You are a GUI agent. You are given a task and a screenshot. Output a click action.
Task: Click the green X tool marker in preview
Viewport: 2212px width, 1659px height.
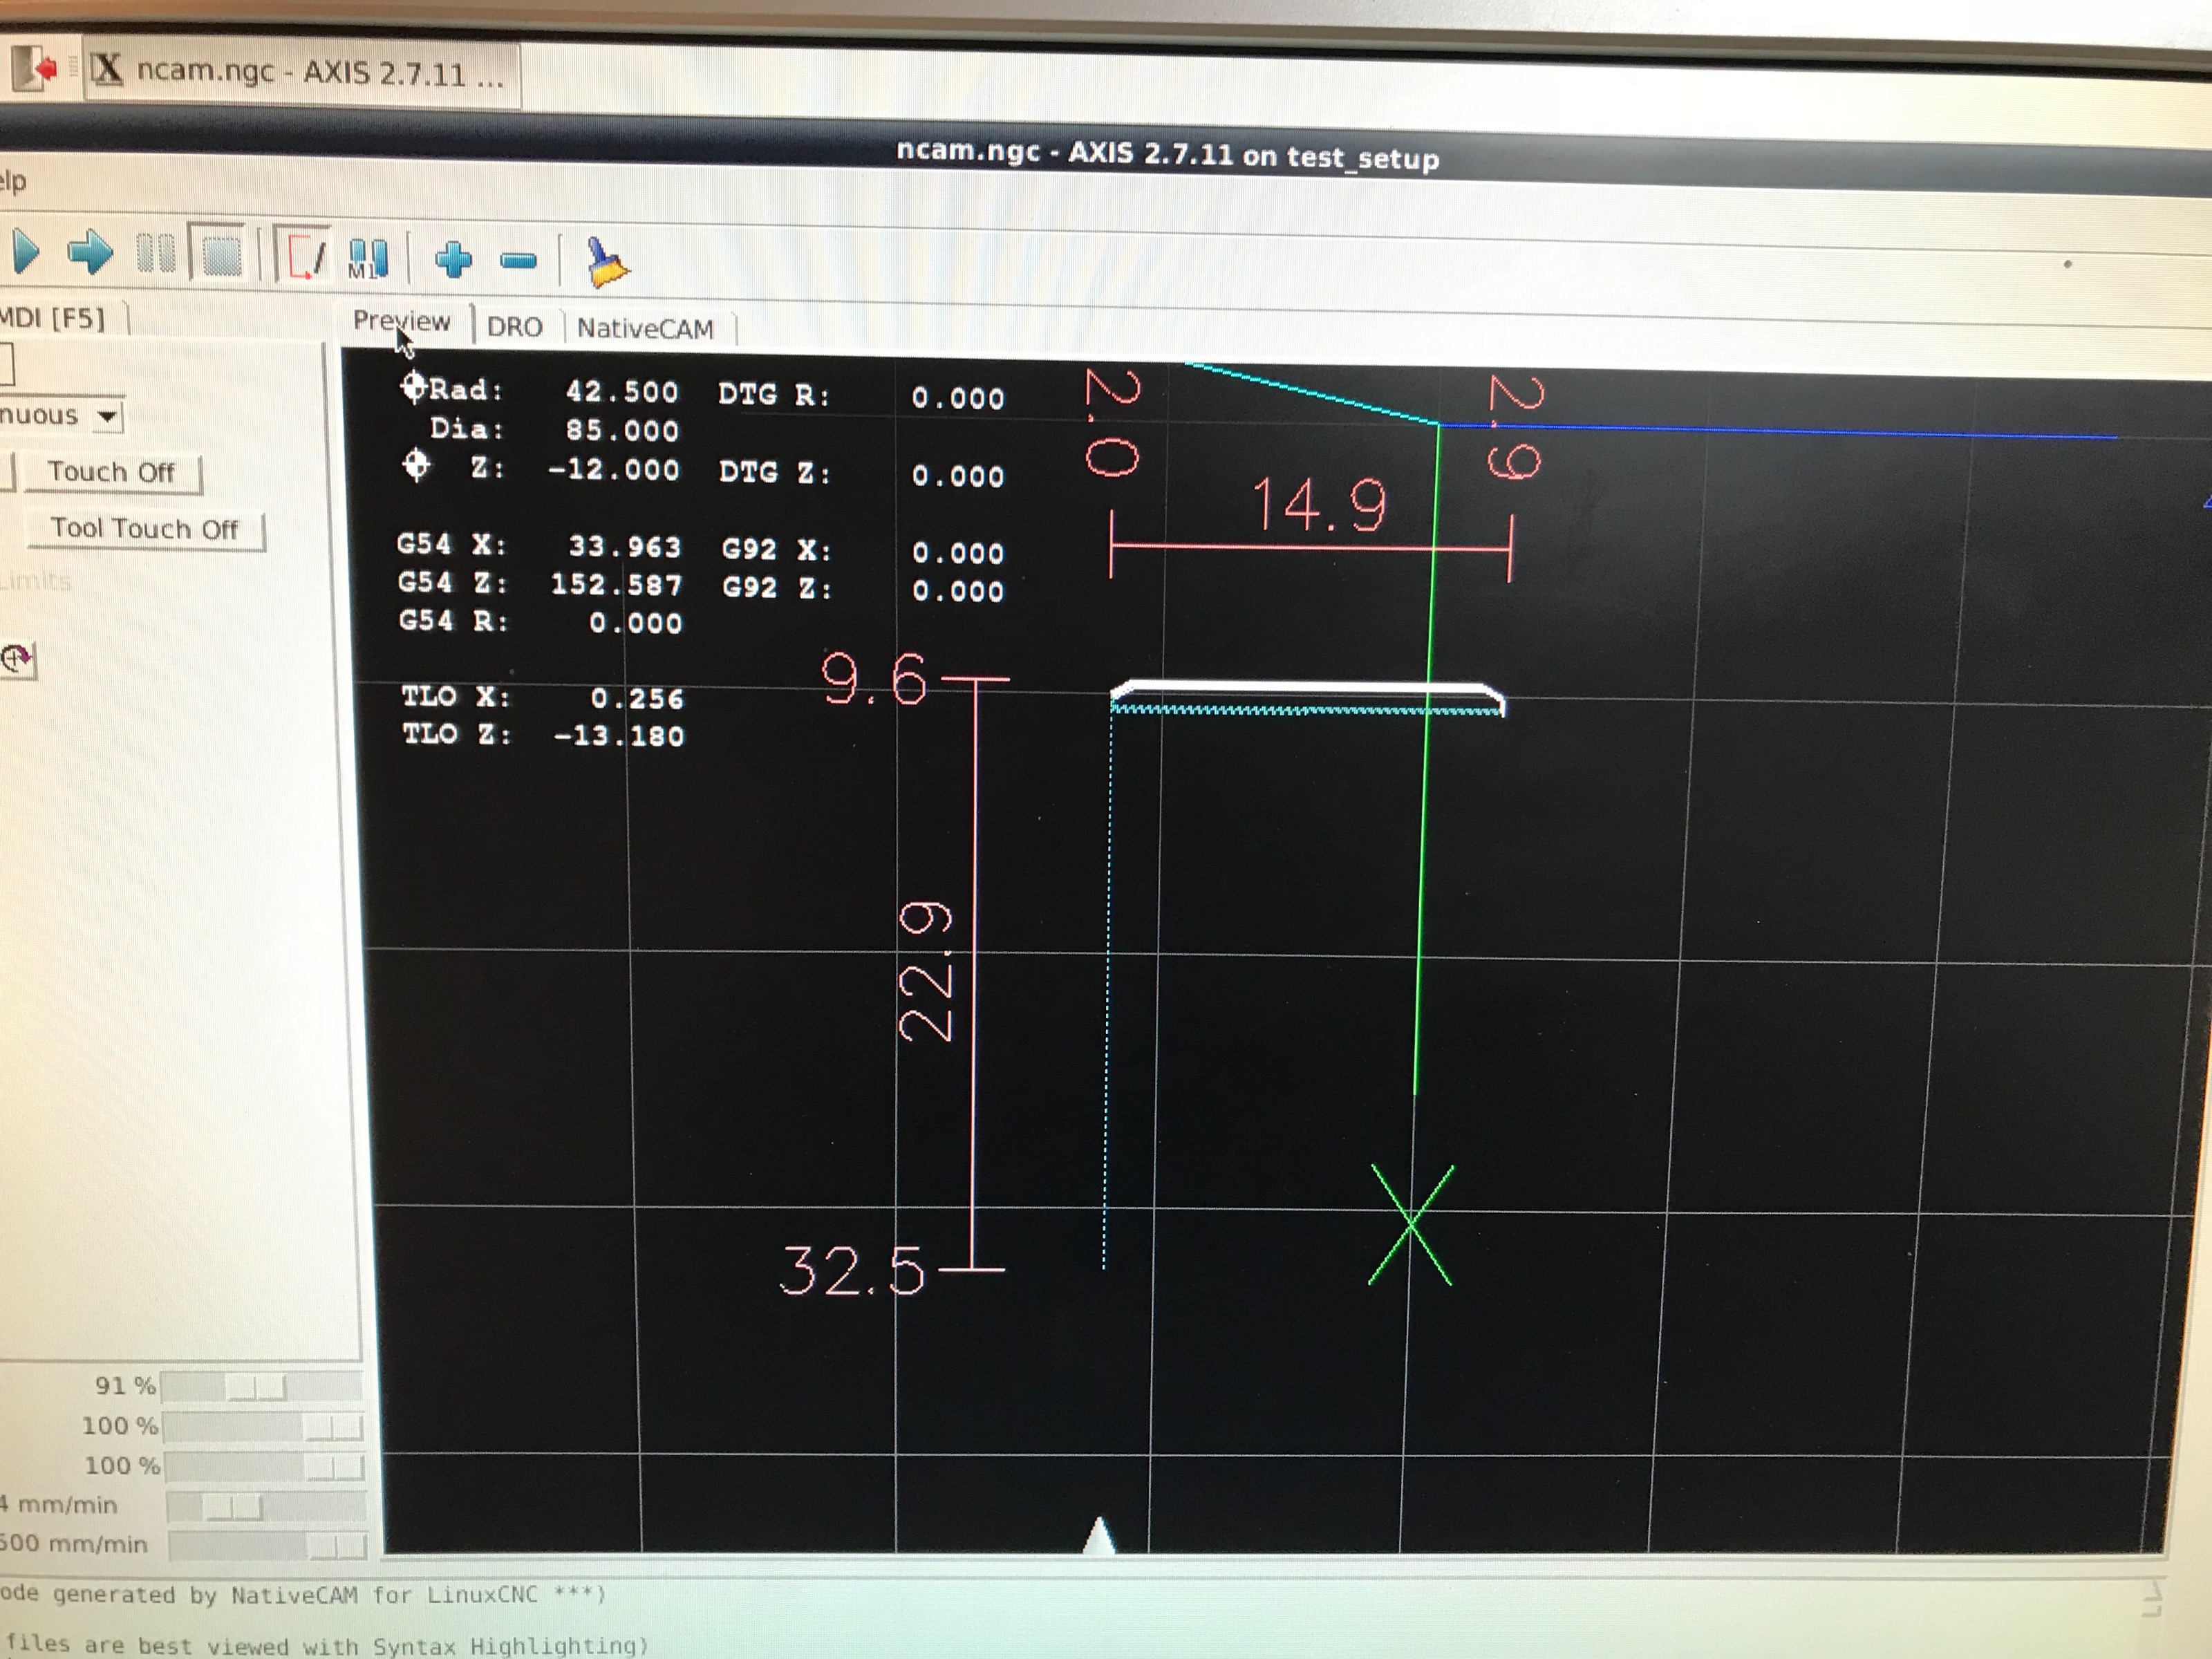click(x=1411, y=1224)
